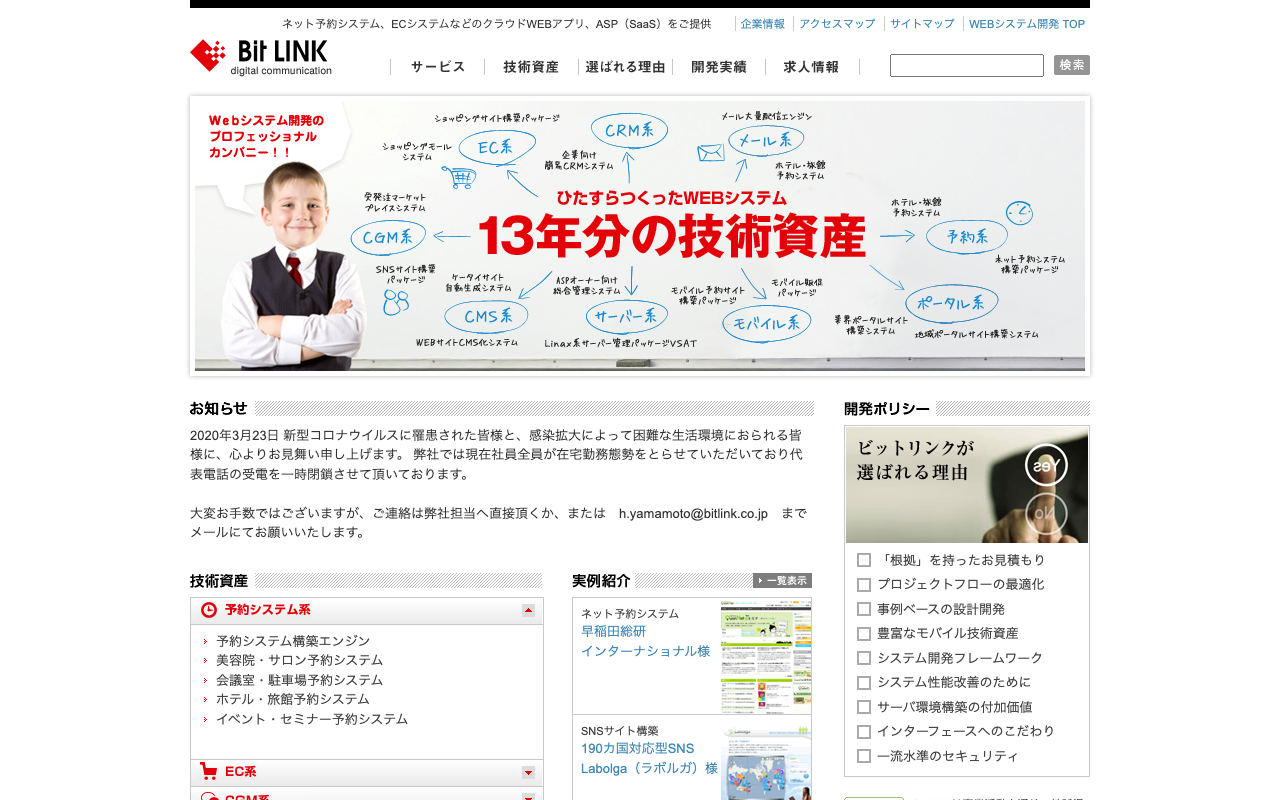Screen dimensions: 1280x800
Task: Check インターフェースへのこだわり checkbox
Action: pos(864,732)
